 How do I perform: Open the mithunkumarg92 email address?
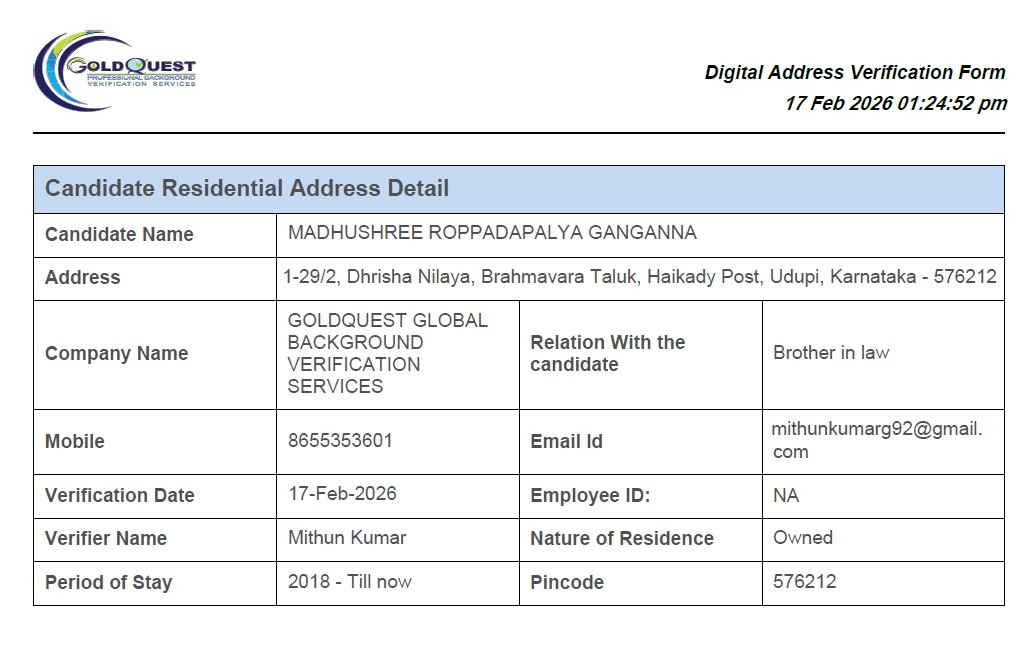(x=876, y=440)
